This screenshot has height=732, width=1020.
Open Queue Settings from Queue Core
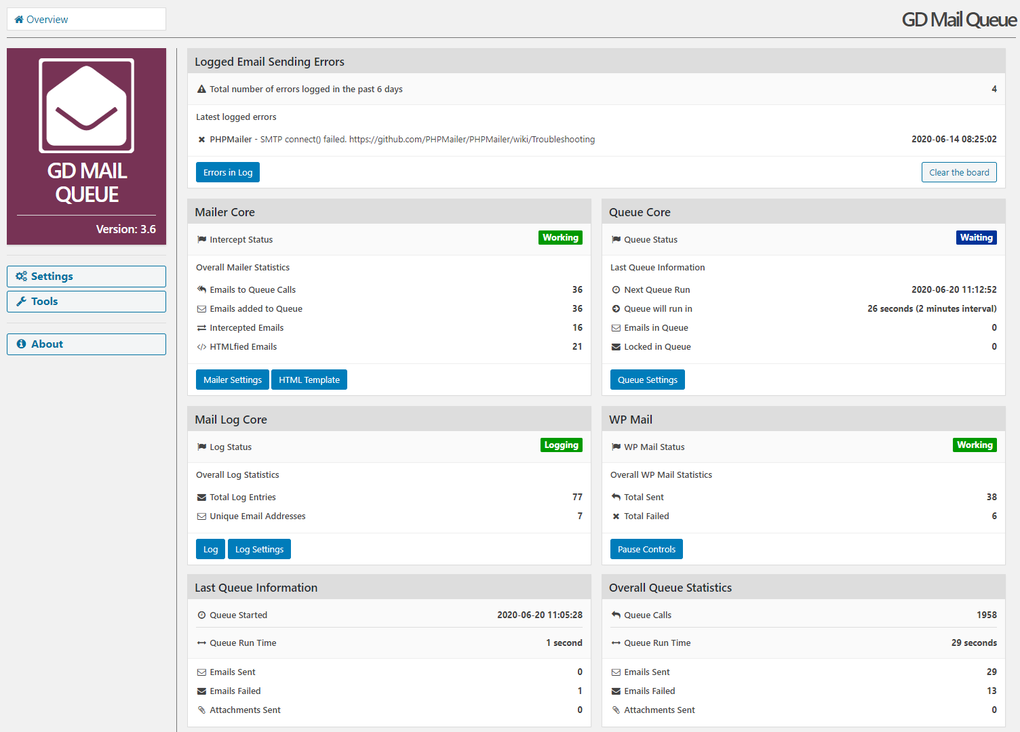648,379
